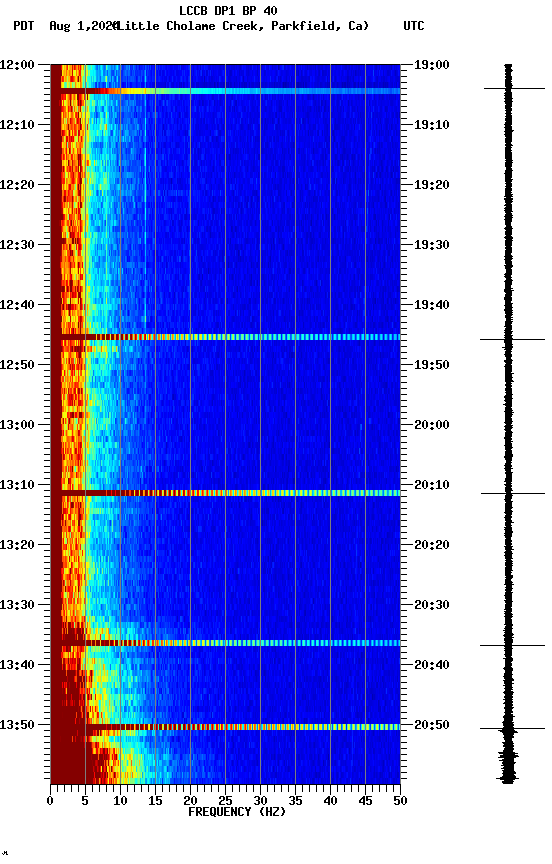Click the "13:50" PDT time label

(x=17, y=725)
